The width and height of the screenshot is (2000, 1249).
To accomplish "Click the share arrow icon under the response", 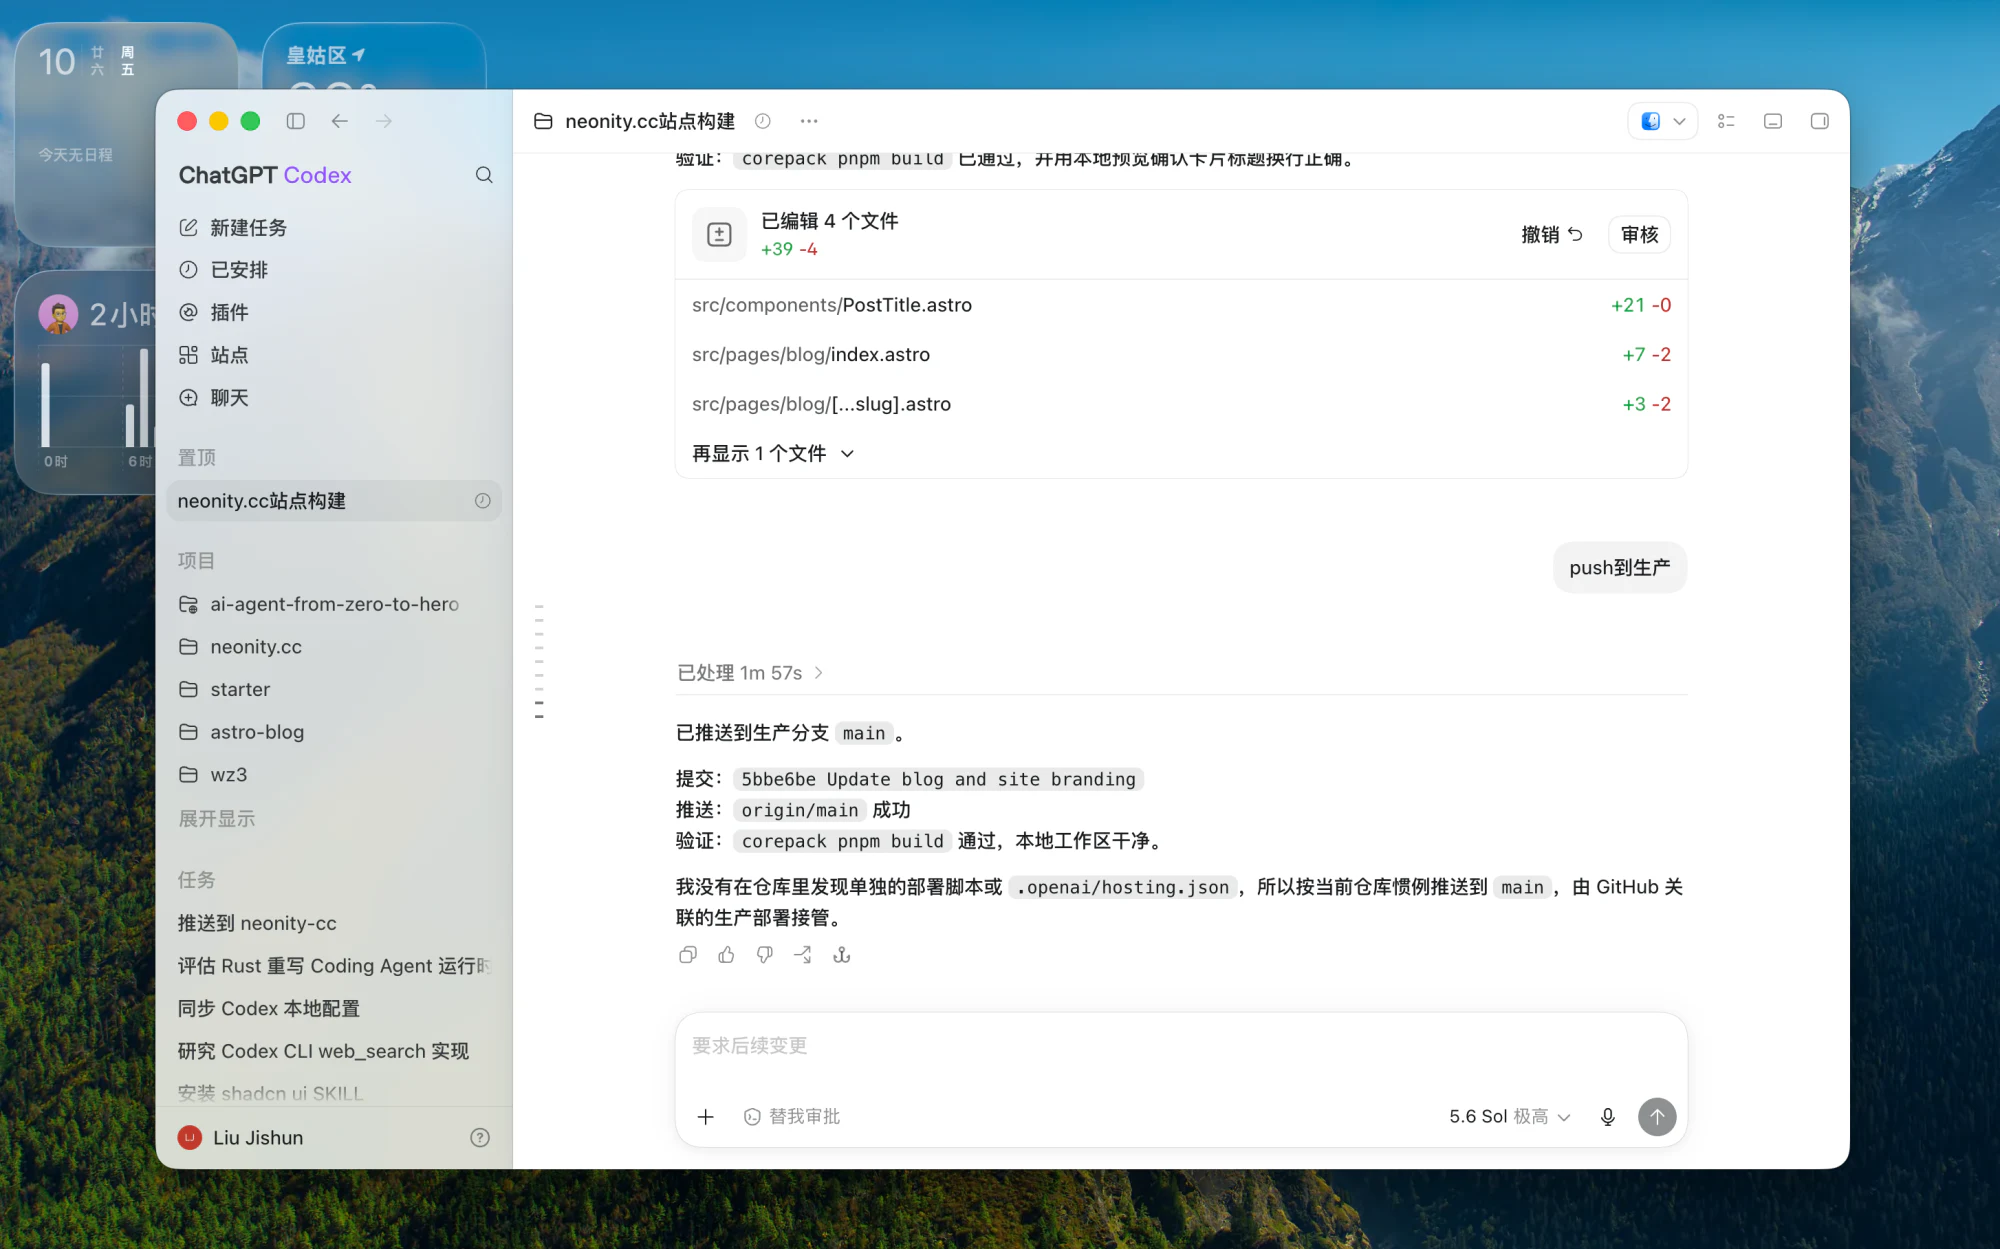I will coord(803,955).
